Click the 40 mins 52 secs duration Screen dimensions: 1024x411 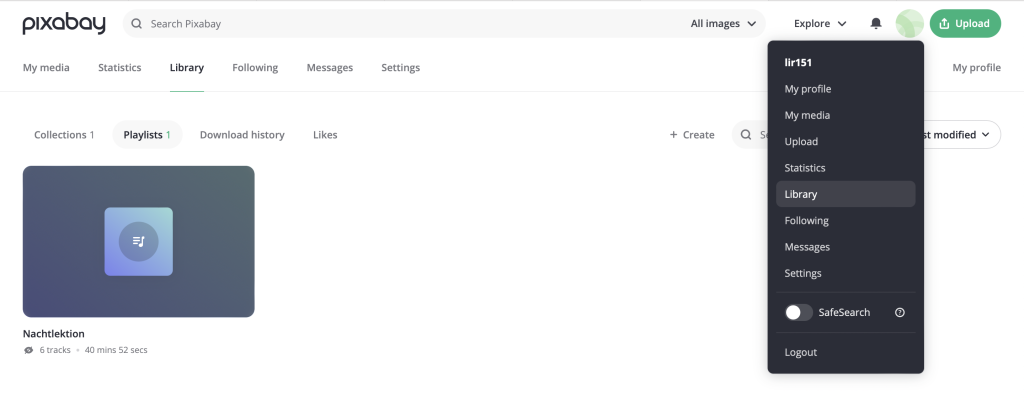coord(116,350)
